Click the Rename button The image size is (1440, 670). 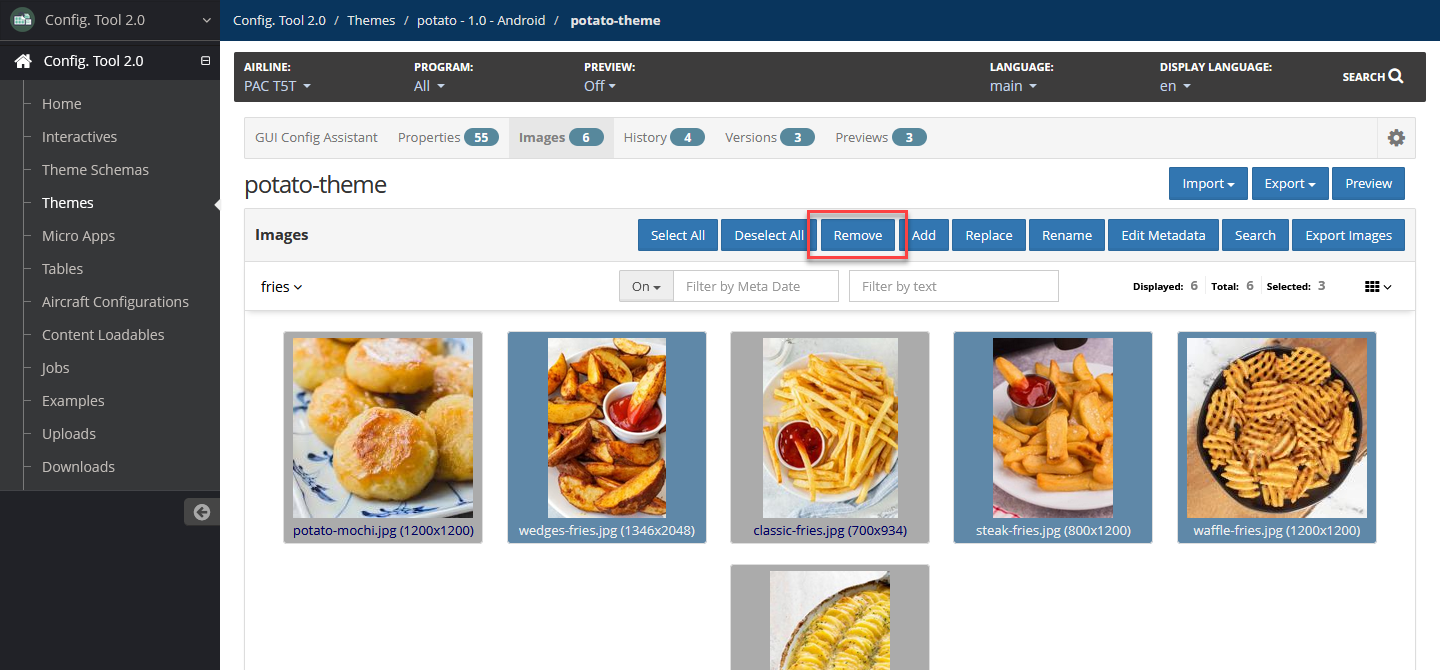(1067, 235)
